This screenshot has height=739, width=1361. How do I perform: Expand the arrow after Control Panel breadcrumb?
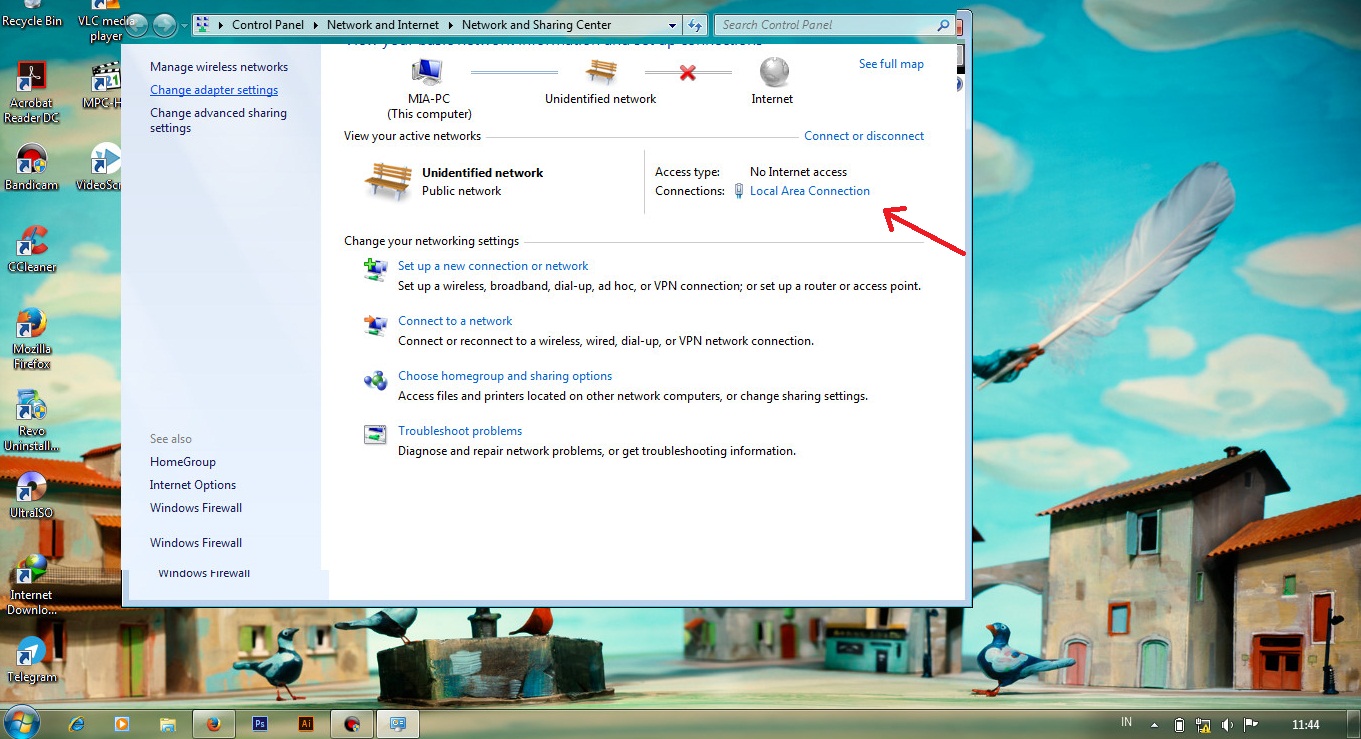[x=315, y=25]
